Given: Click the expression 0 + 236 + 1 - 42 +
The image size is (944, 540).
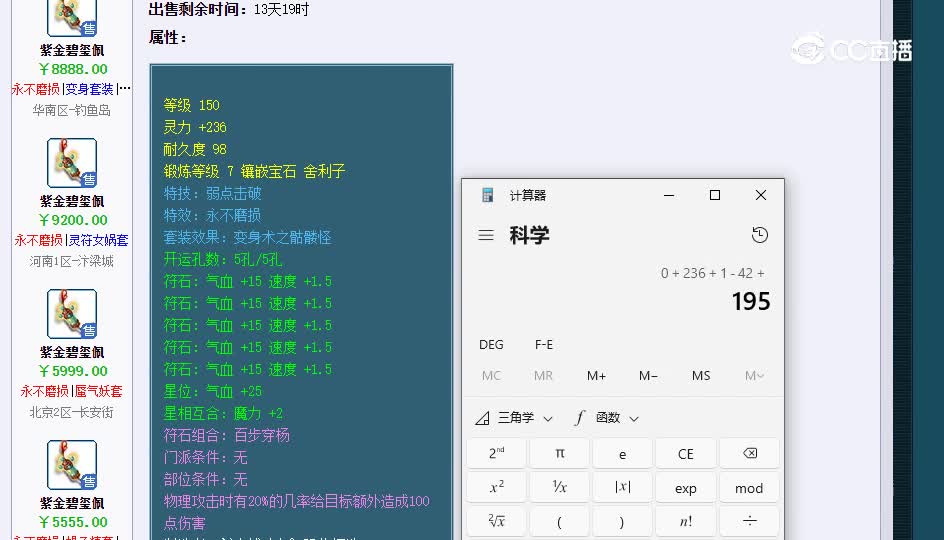Looking at the screenshot, I should click(713, 273).
